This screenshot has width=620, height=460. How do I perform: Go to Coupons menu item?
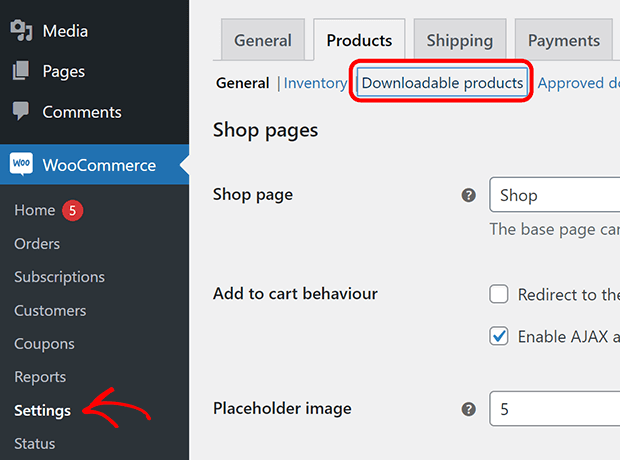tap(44, 344)
